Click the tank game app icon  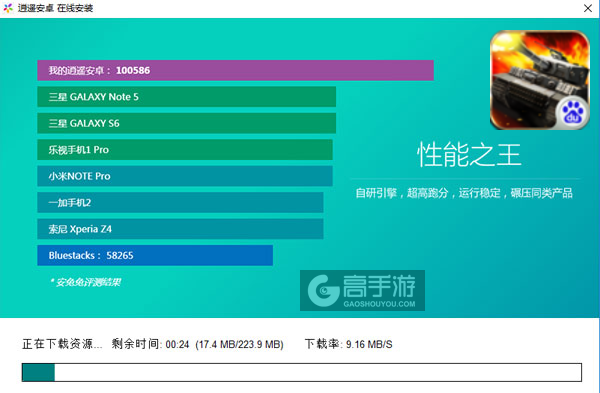pos(540,80)
